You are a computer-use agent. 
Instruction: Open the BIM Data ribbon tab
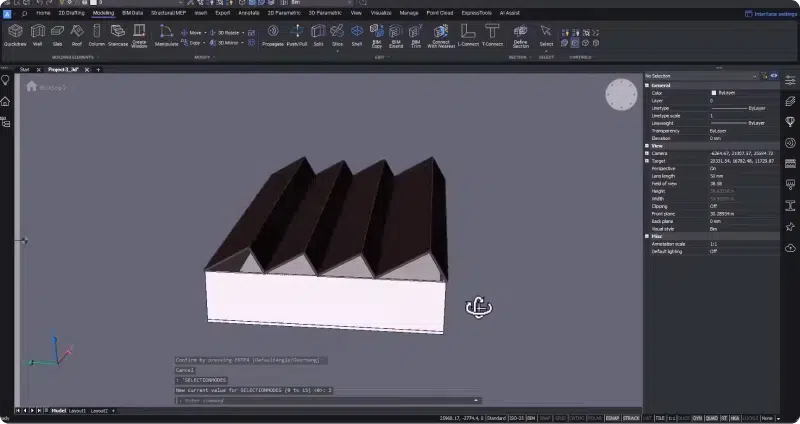(x=132, y=13)
